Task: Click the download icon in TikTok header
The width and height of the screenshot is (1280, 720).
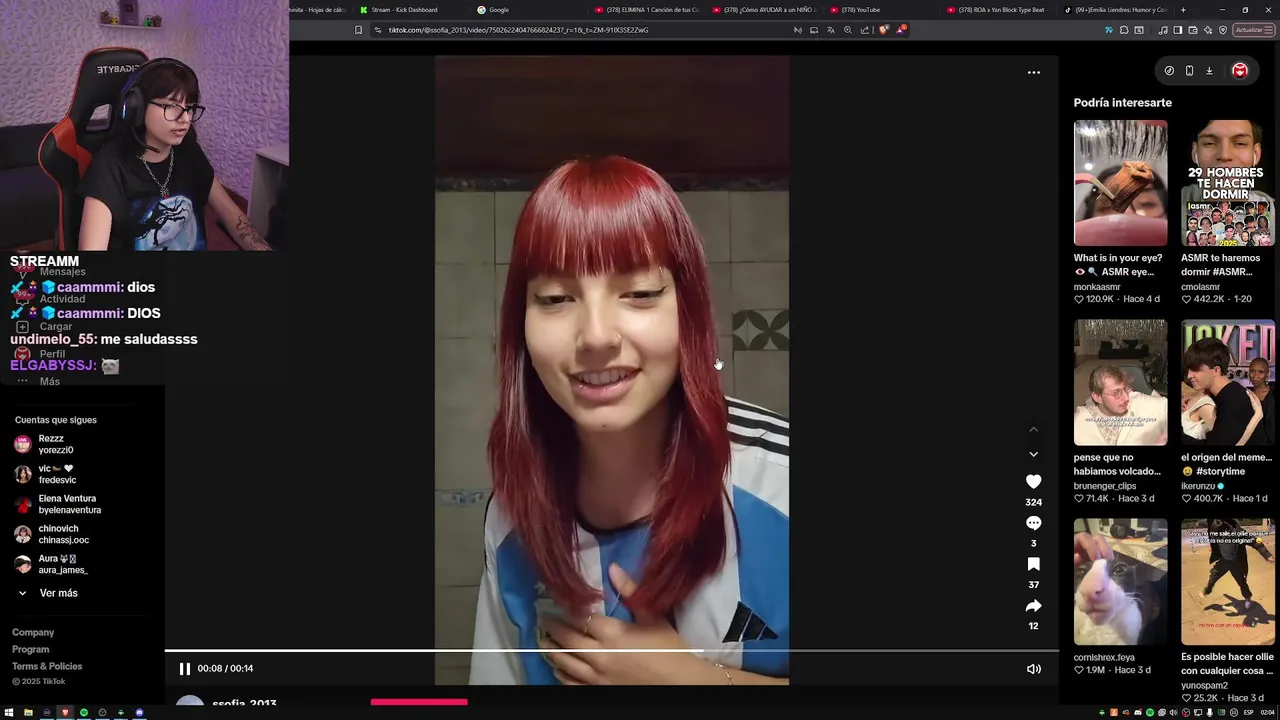Action: point(1209,70)
